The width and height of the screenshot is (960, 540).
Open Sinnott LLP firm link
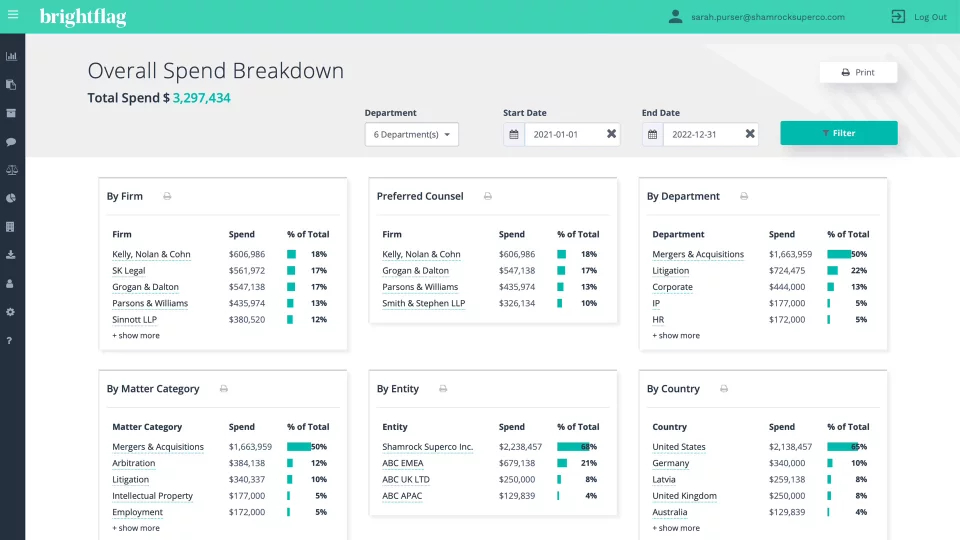135,320
